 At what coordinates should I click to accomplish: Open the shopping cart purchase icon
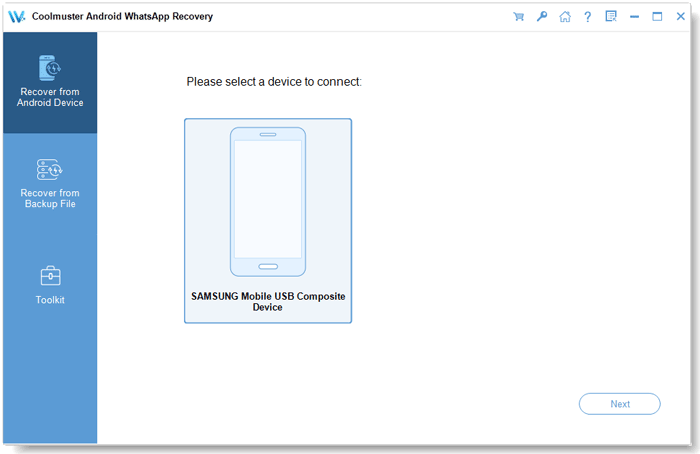519,17
